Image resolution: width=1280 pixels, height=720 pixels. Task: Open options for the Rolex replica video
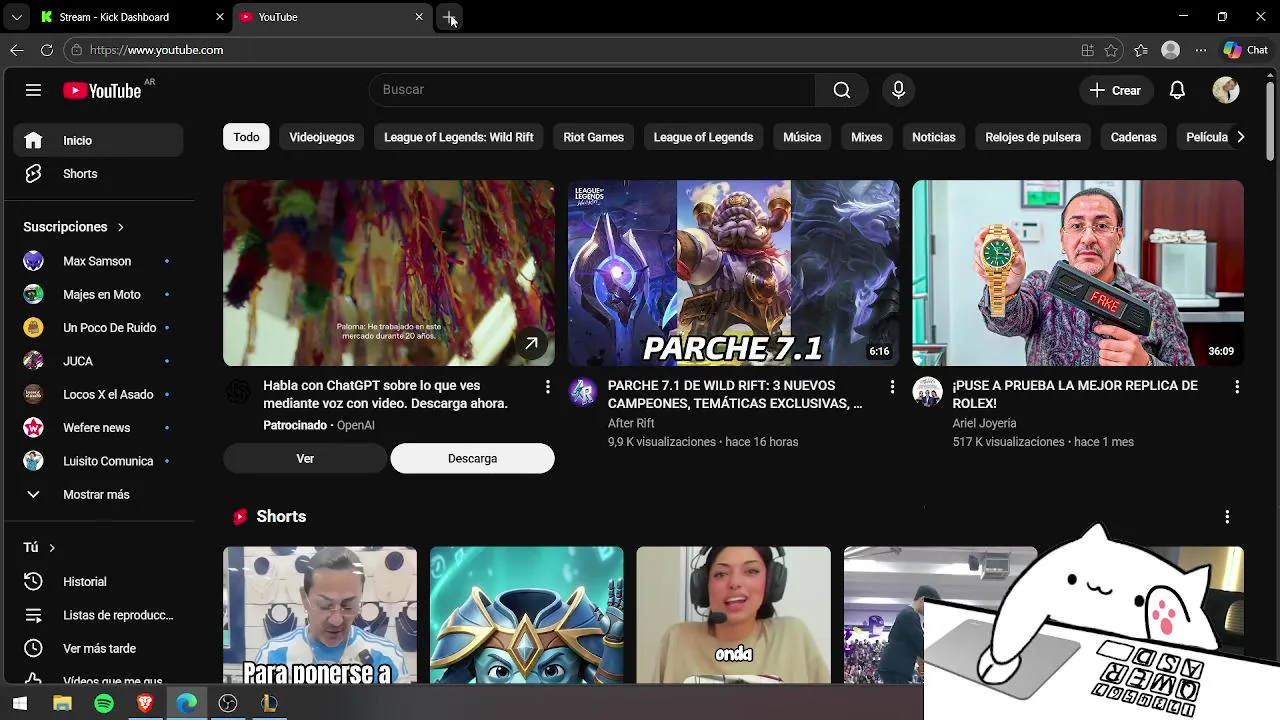pos(1237,387)
